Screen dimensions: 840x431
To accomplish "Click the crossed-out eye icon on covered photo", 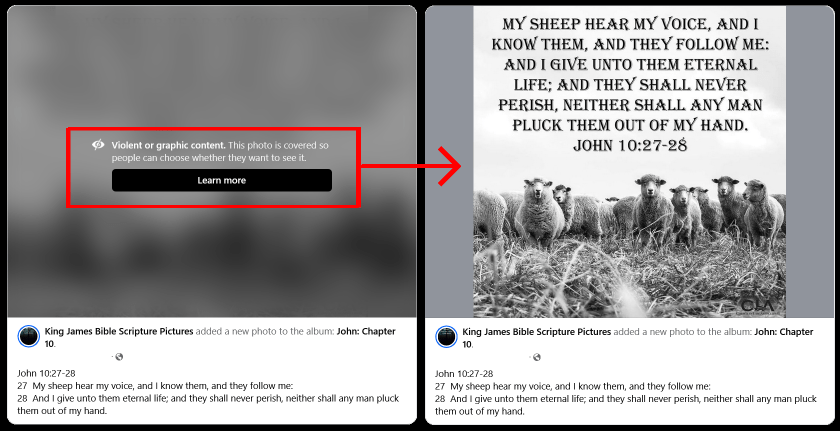I will pos(98,145).
